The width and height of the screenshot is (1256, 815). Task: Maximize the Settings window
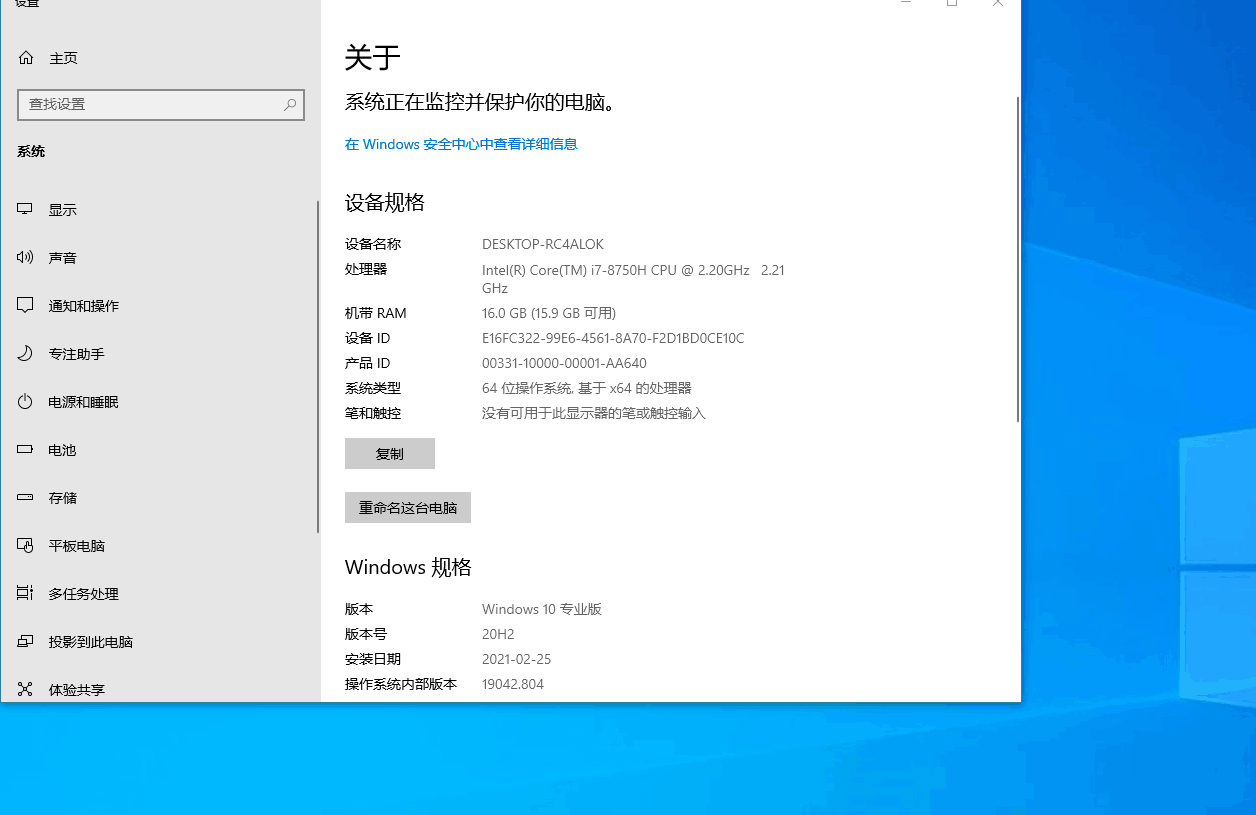point(952,3)
